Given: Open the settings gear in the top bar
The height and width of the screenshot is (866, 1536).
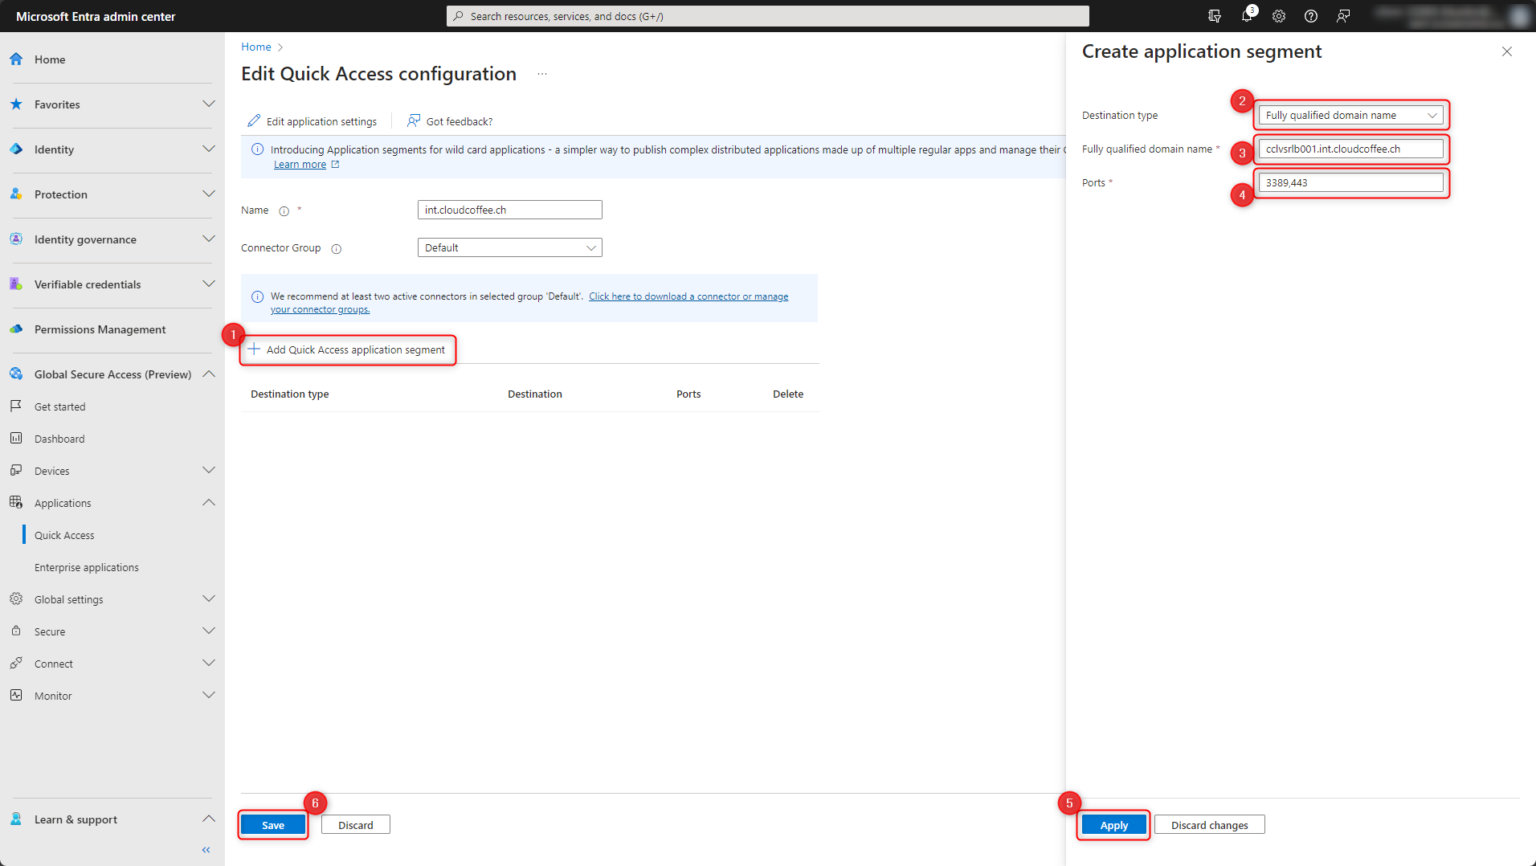Looking at the screenshot, I should 1278,15.
